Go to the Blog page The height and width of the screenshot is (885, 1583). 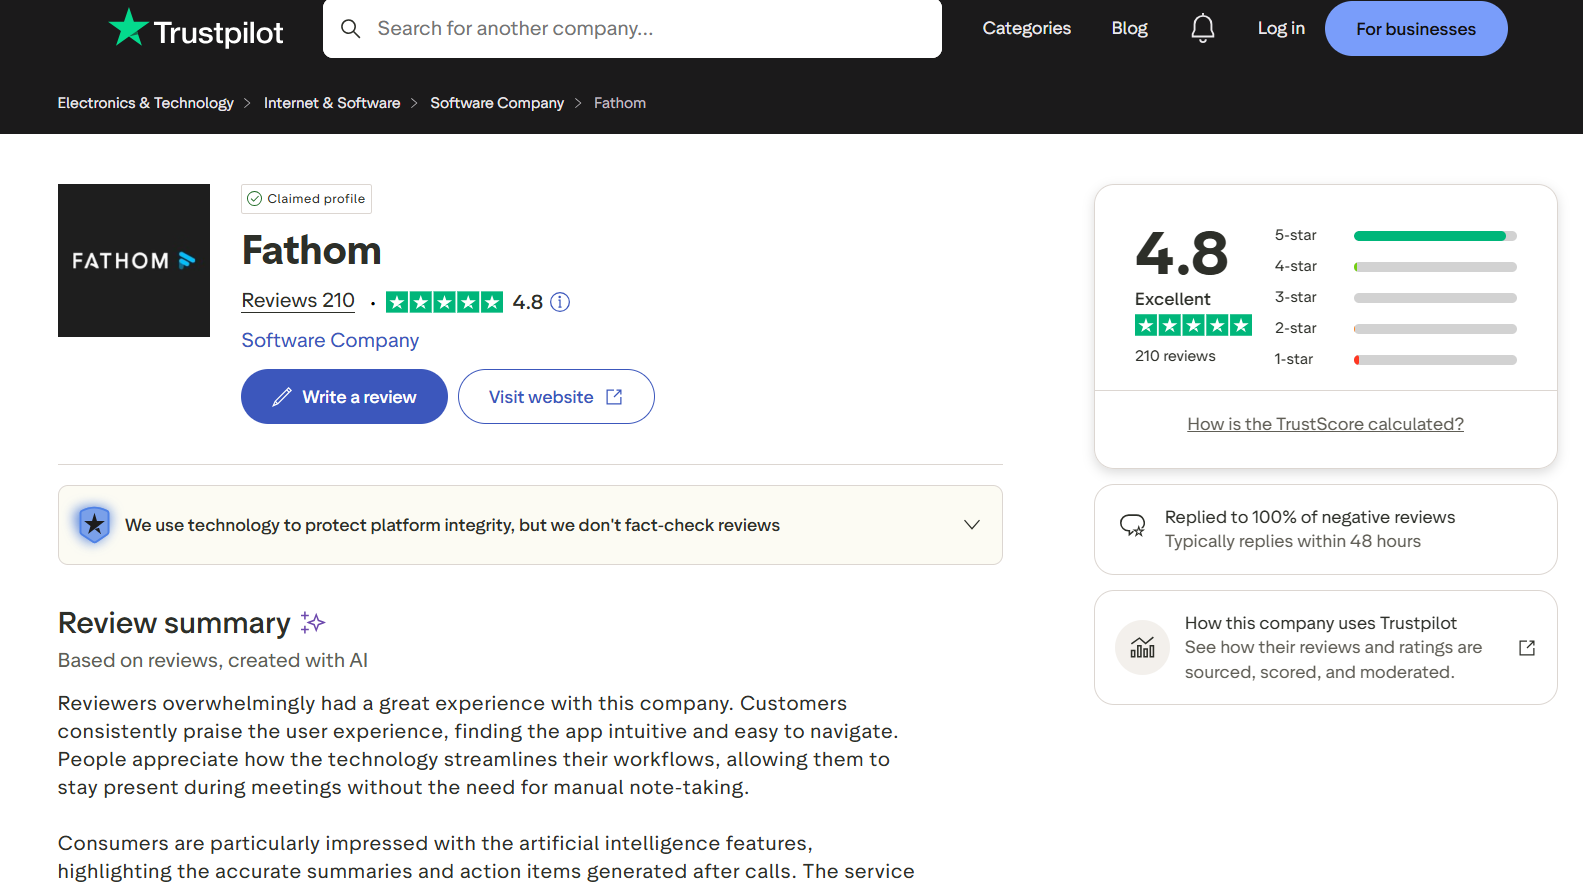click(1129, 29)
